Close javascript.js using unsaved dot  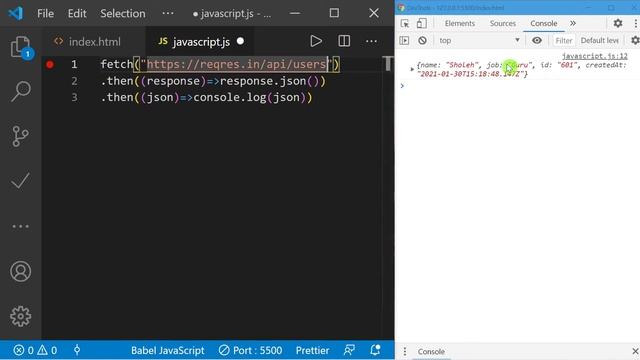coord(240,41)
